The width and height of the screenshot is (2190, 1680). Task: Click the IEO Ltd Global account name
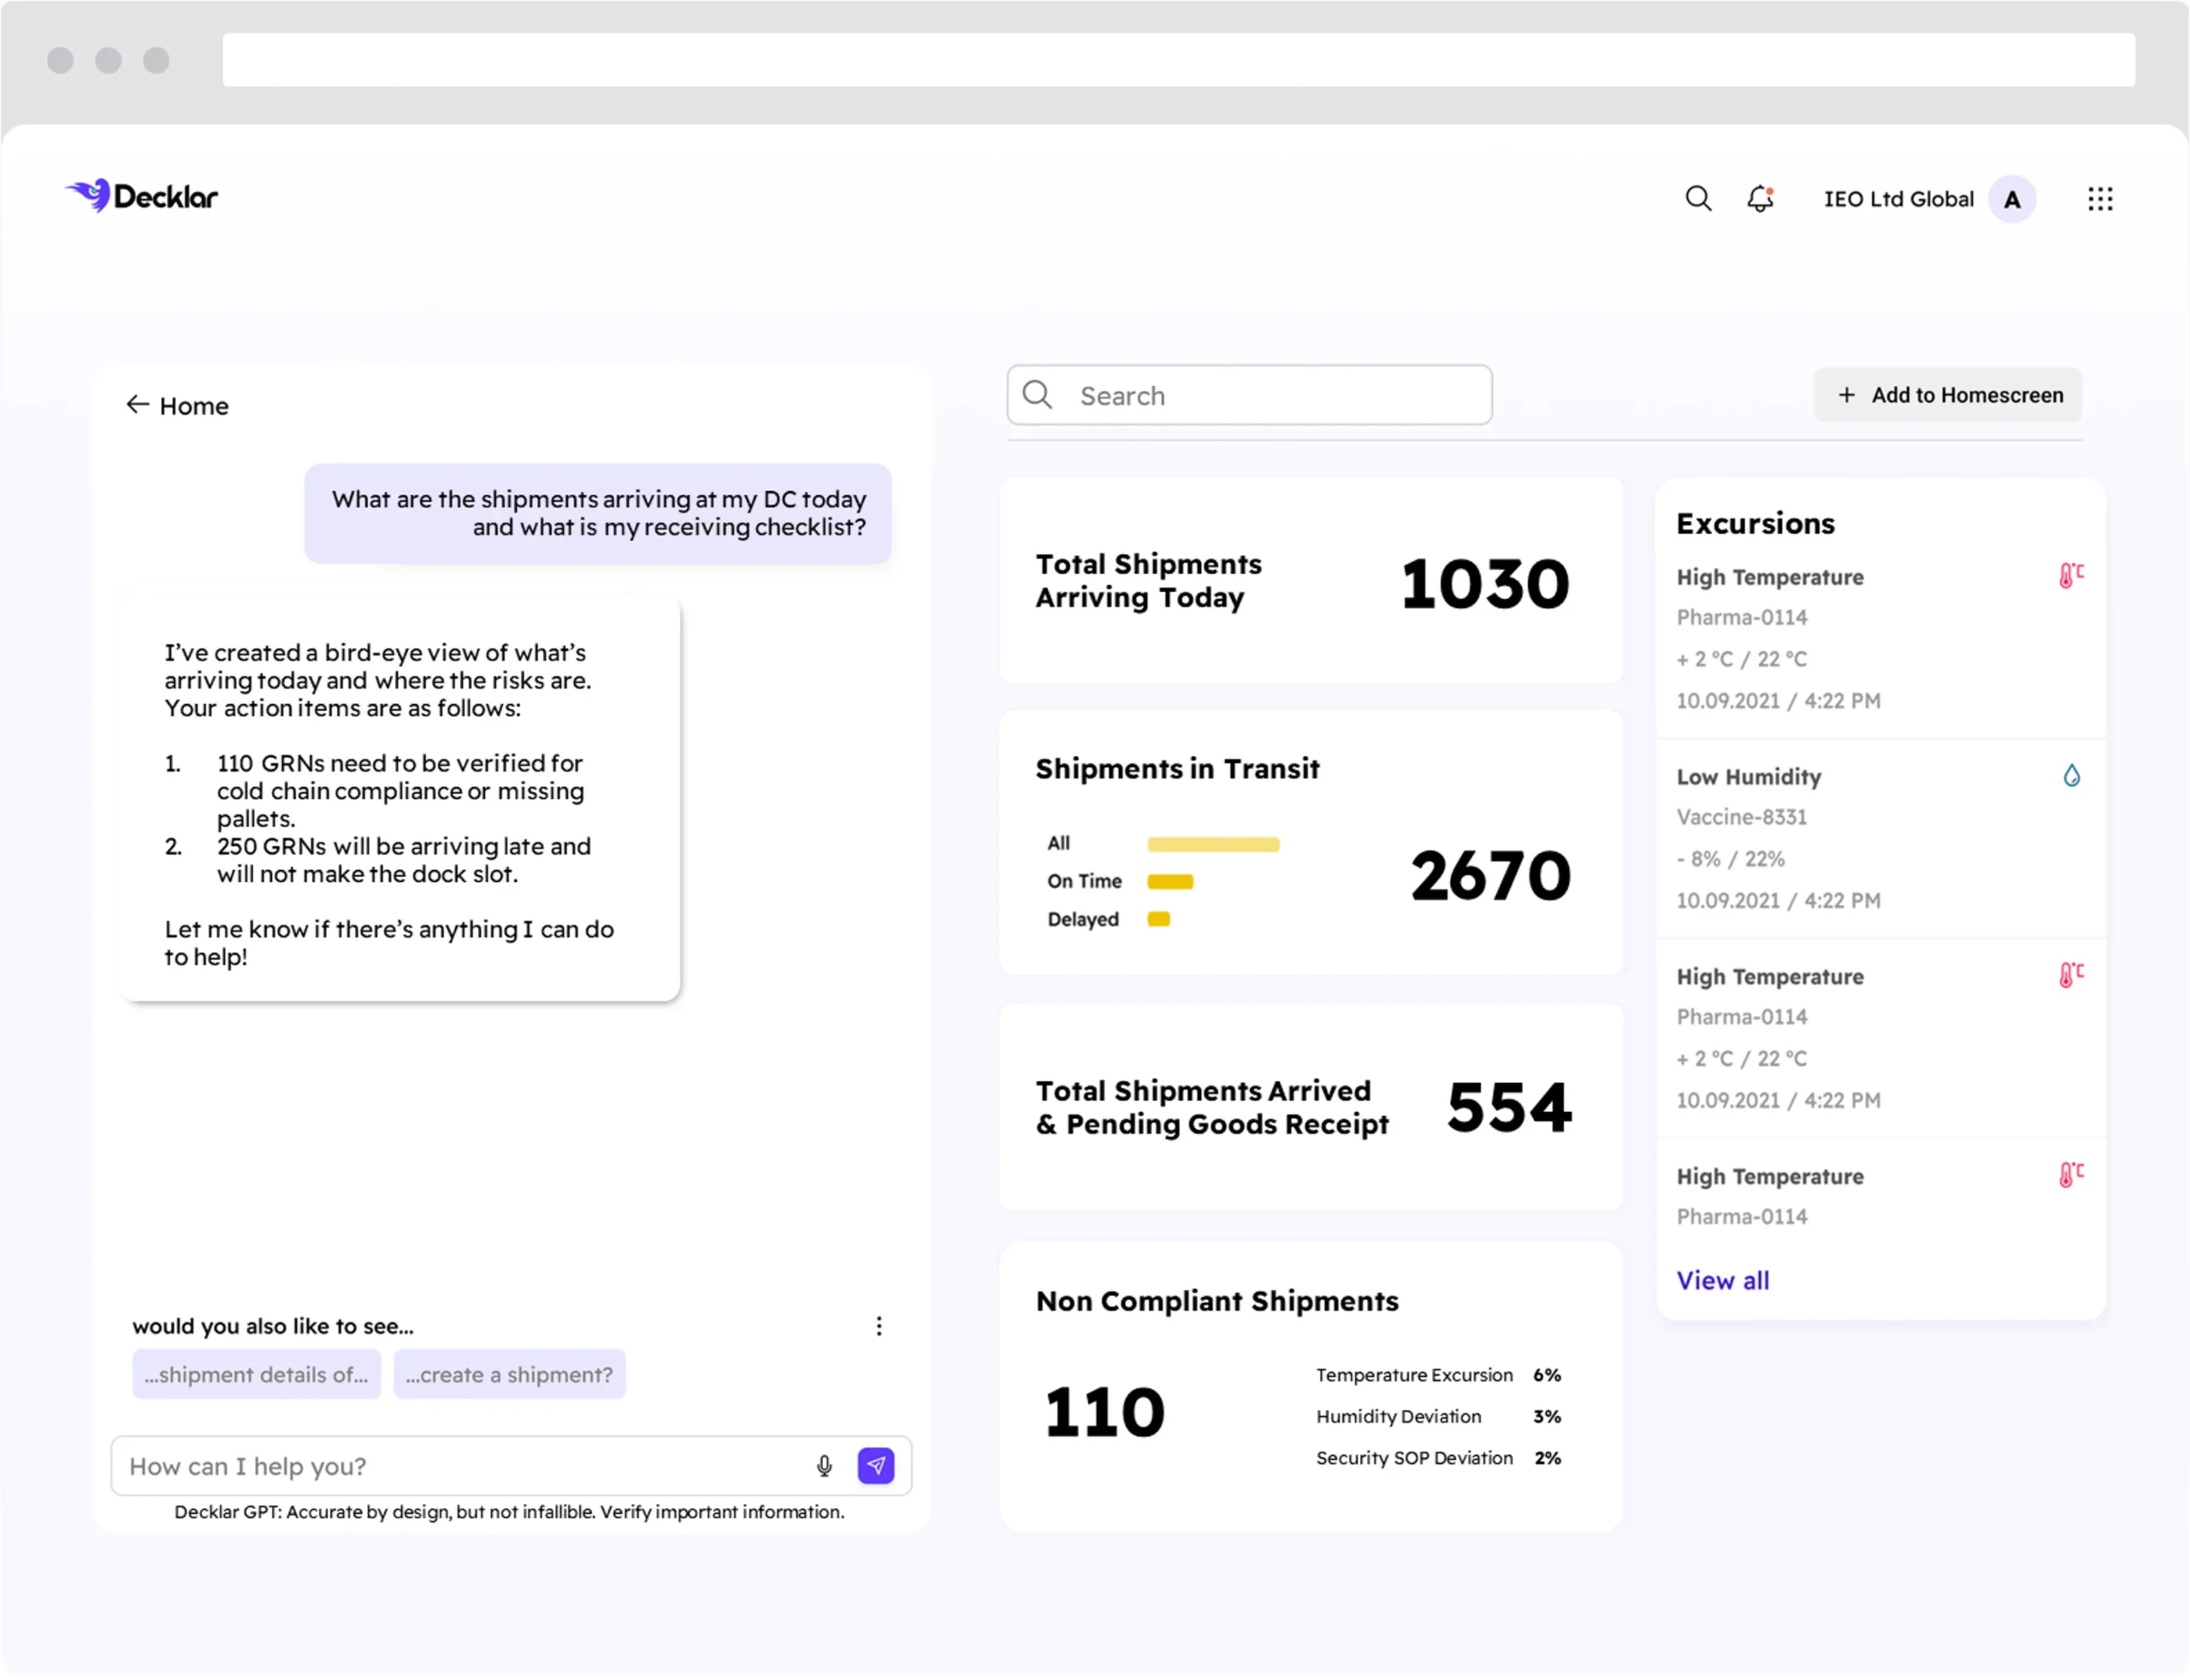[1898, 199]
